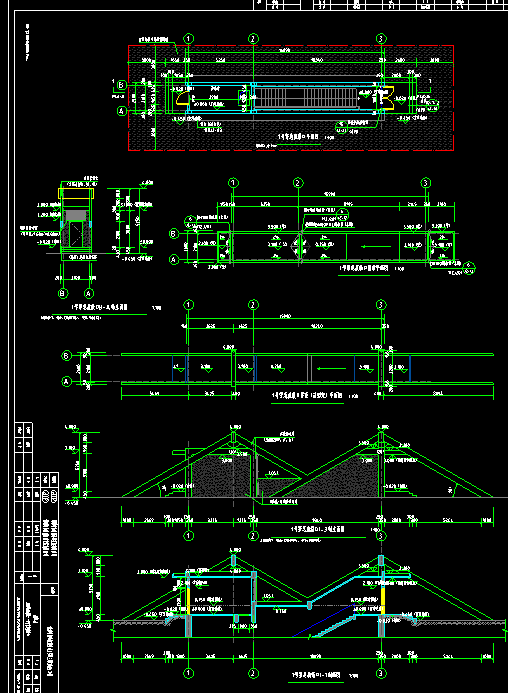The image size is (508, 693).
Task: Select axis bubble 3 above roof plan
Action: click(x=425, y=183)
